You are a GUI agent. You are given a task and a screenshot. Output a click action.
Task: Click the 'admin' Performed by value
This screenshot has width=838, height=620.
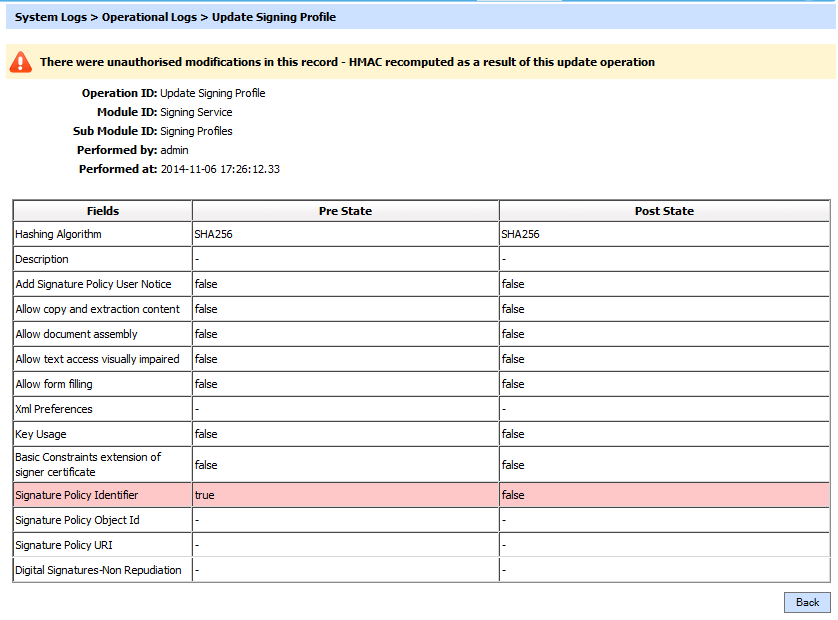174,150
